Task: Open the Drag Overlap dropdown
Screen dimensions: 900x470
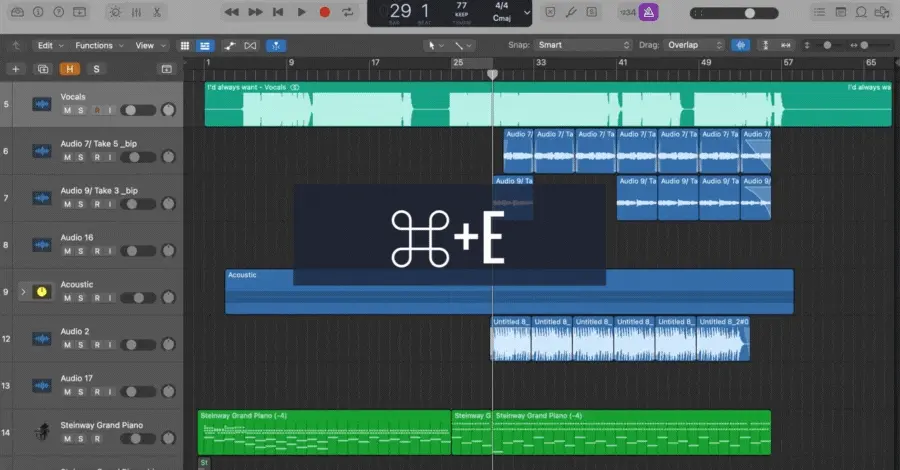Action: pyautogui.click(x=695, y=45)
